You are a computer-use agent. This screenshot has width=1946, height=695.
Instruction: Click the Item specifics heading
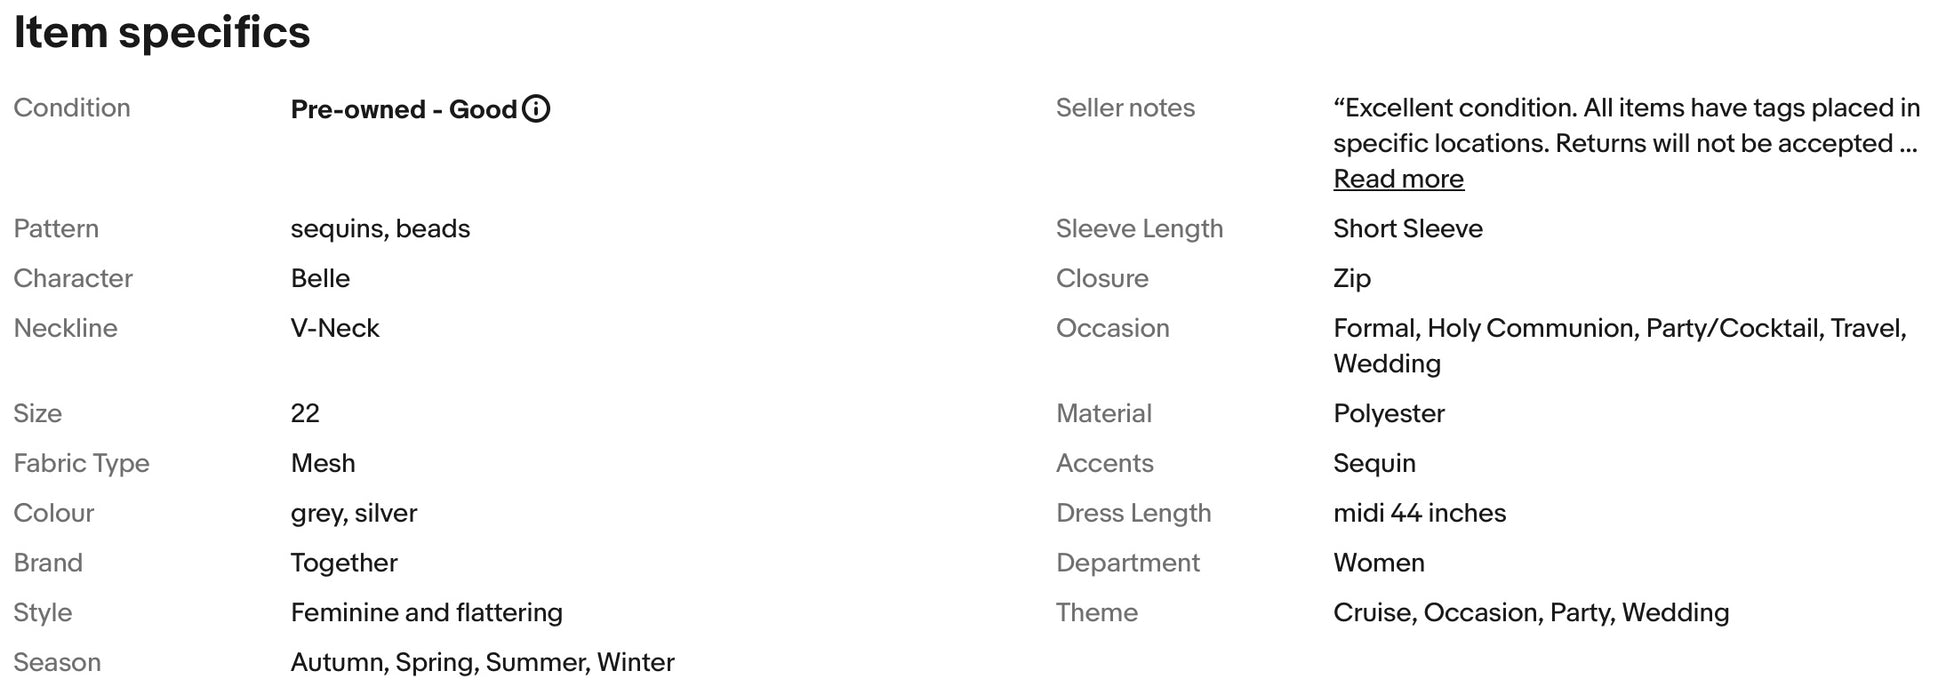pyautogui.click(x=162, y=32)
